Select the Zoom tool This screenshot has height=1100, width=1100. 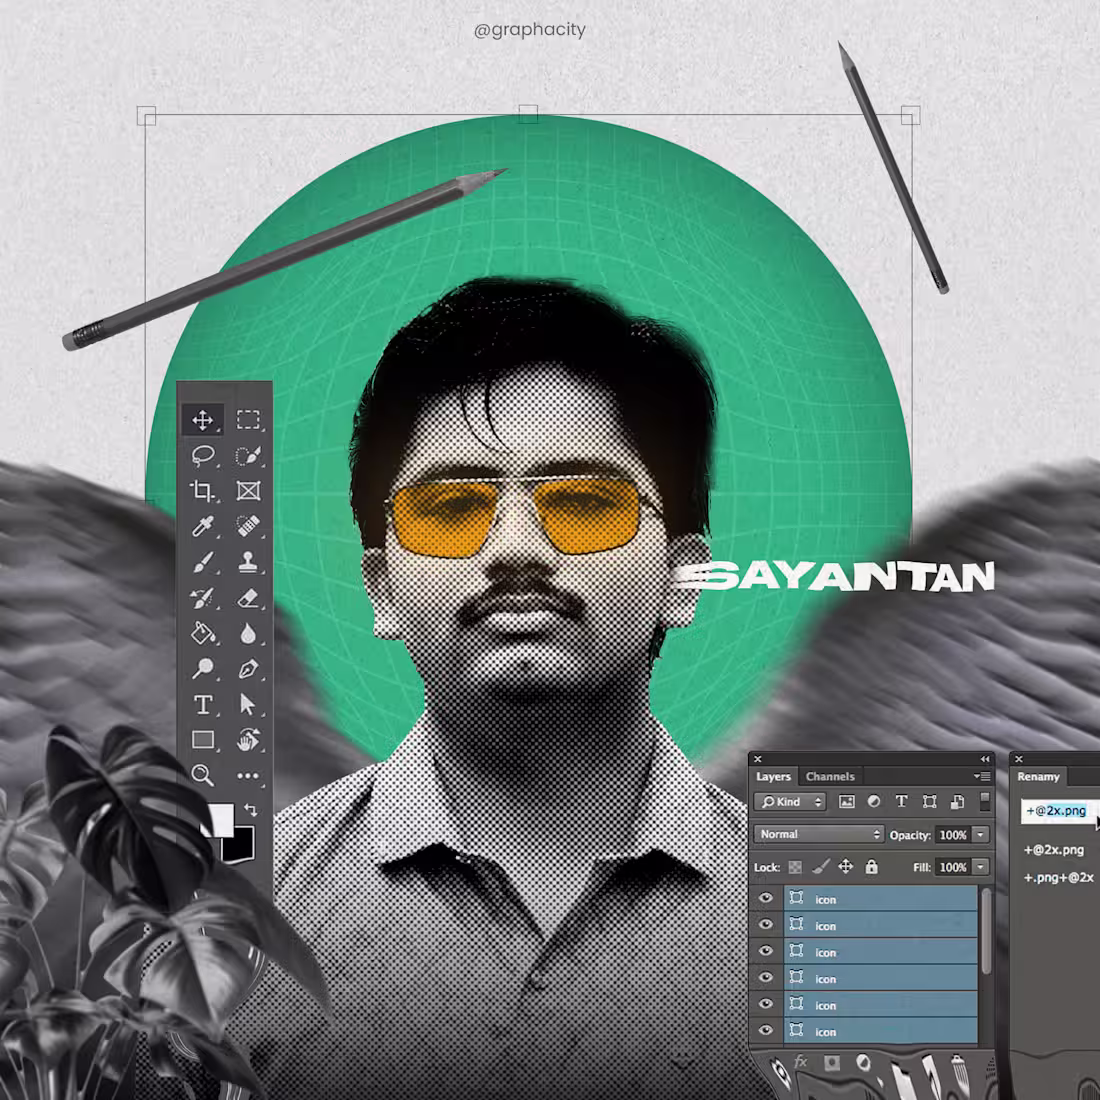(x=203, y=775)
